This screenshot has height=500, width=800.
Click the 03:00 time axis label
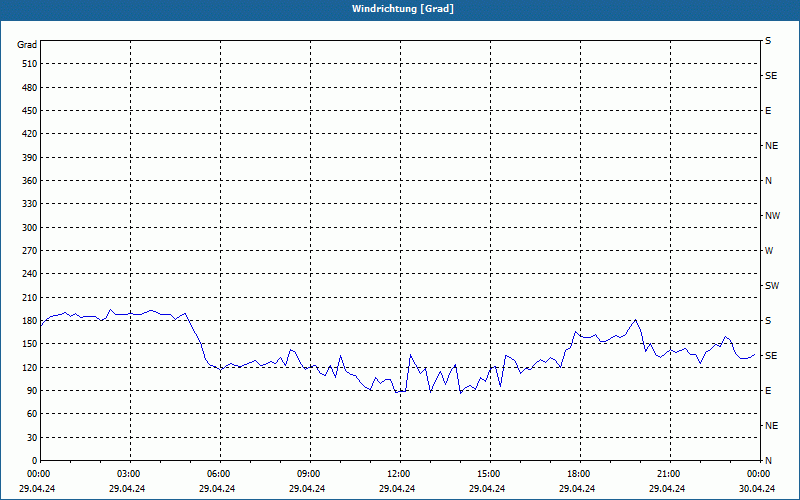pos(131,474)
